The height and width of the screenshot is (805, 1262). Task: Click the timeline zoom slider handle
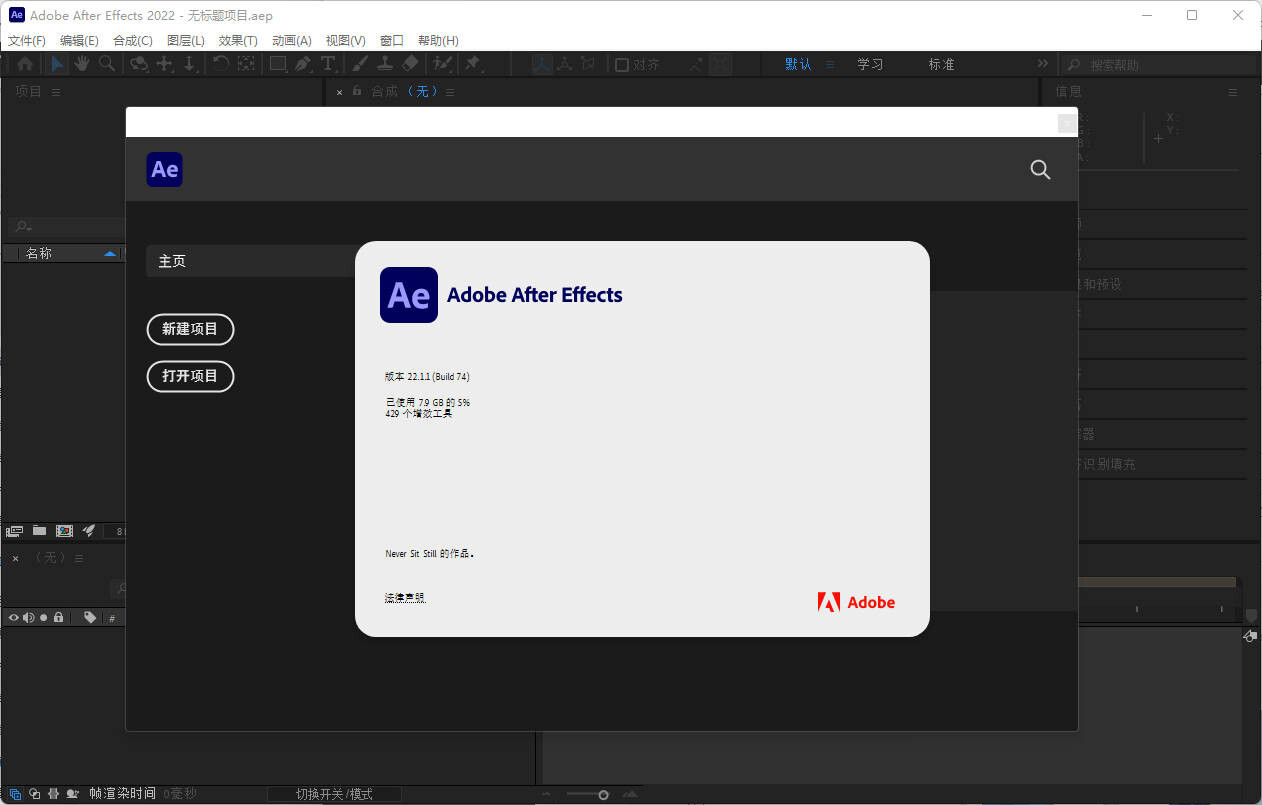point(603,795)
